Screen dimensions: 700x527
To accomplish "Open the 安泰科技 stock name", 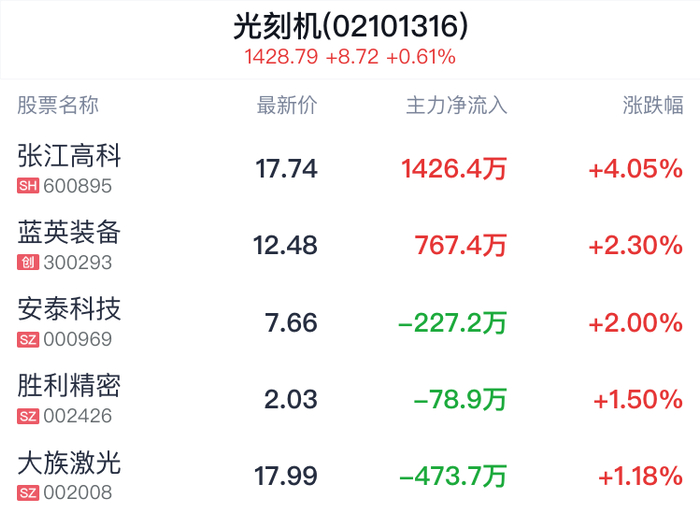I will coord(70,309).
